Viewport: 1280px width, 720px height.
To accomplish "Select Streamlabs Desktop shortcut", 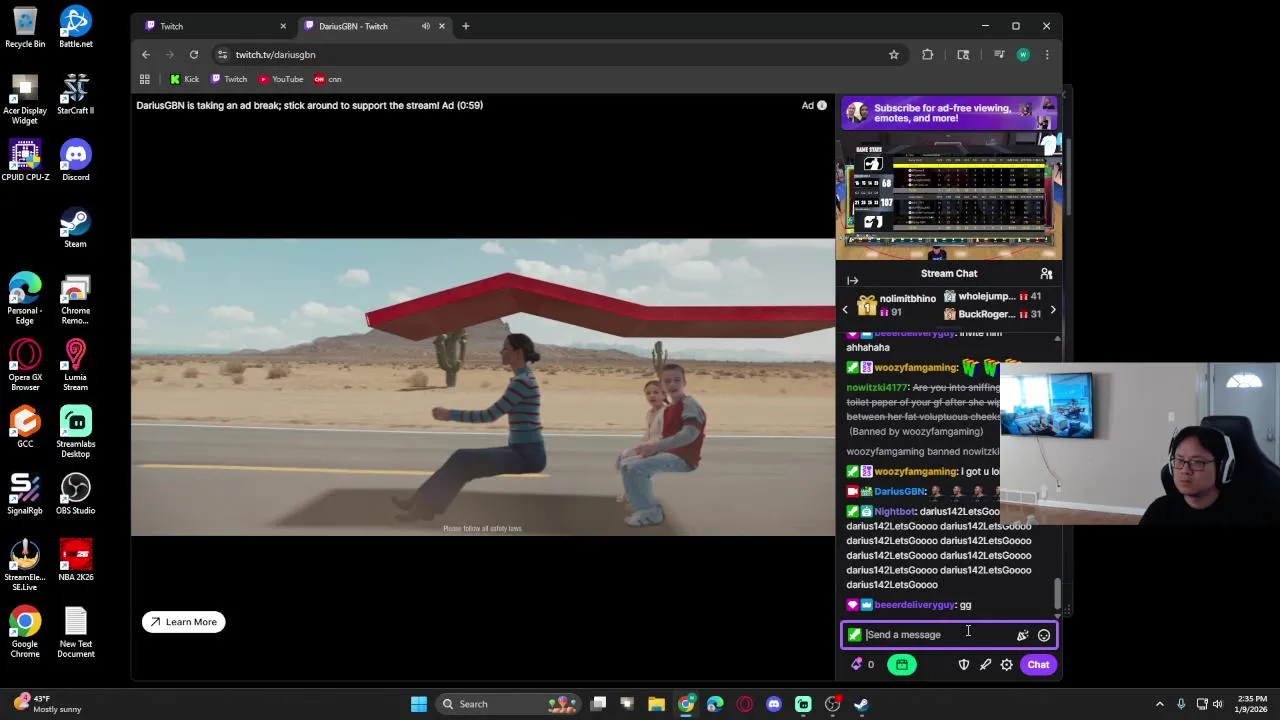I will [76, 432].
